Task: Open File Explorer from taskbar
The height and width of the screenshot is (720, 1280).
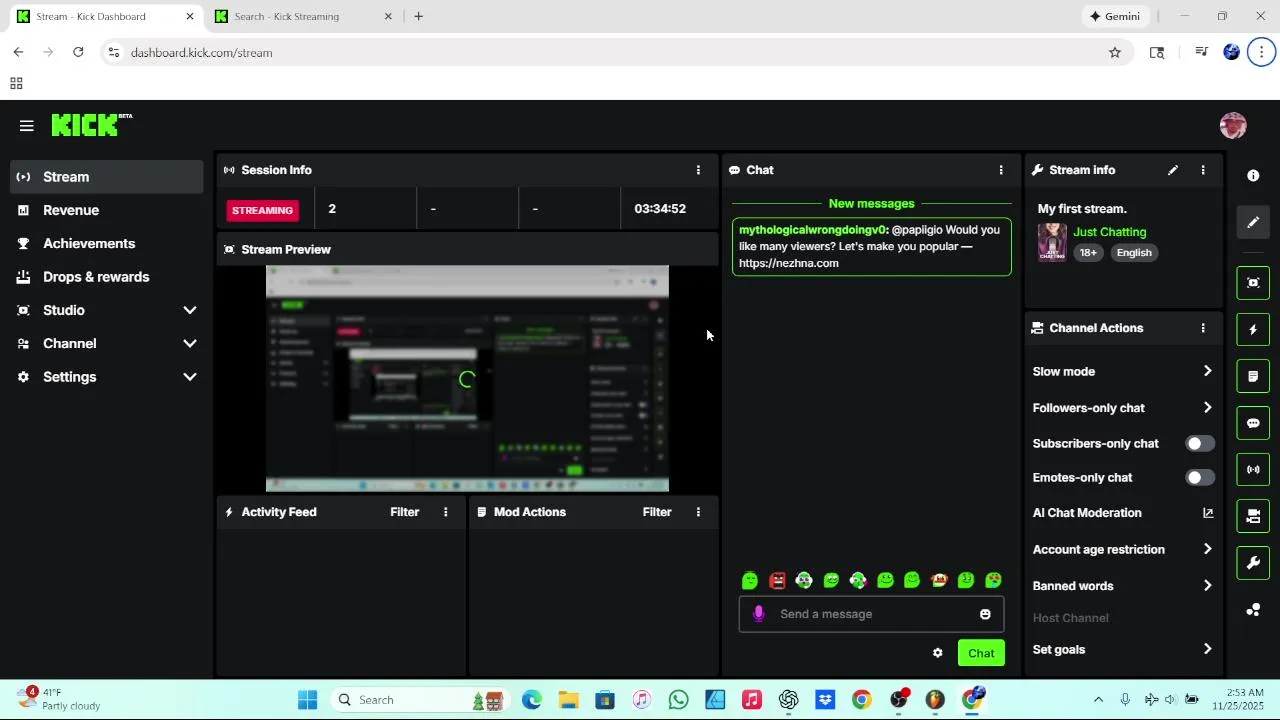Action: coord(568,700)
